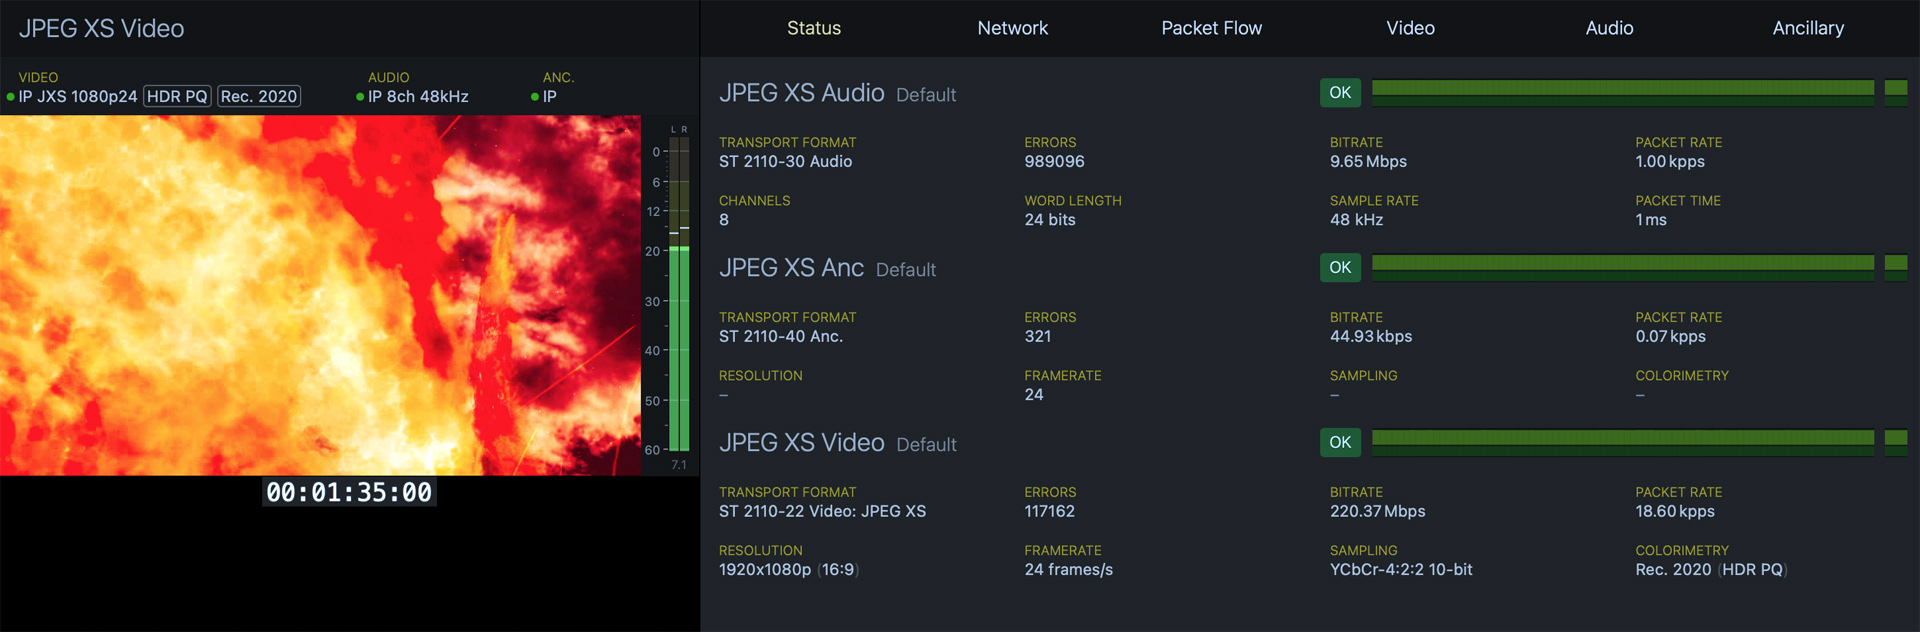The image size is (1920, 632).
Task: Click the HDR PQ badge in header
Action: [177, 96]
